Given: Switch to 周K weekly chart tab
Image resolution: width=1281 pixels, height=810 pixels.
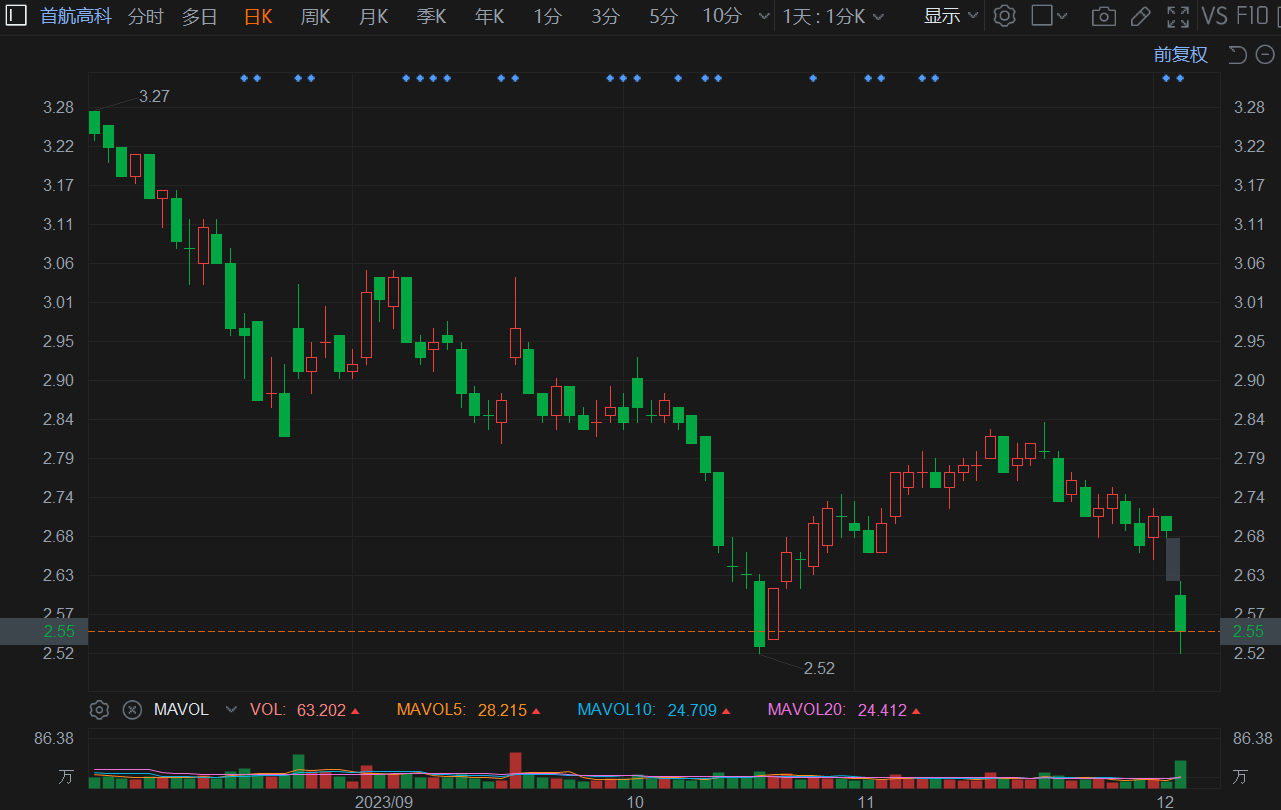Looking at the screenshot, I should [316, 16].
